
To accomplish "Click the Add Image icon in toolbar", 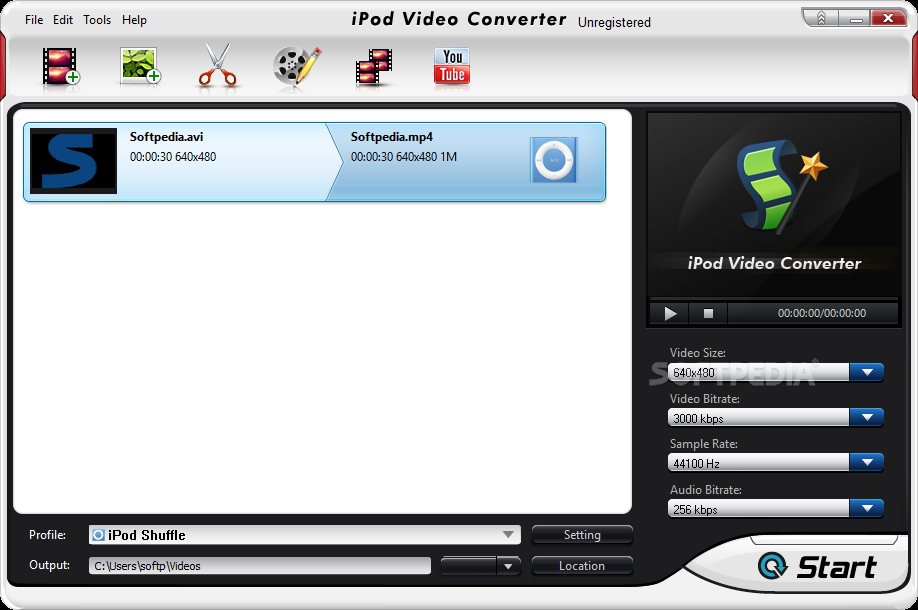I will [140, 65].
